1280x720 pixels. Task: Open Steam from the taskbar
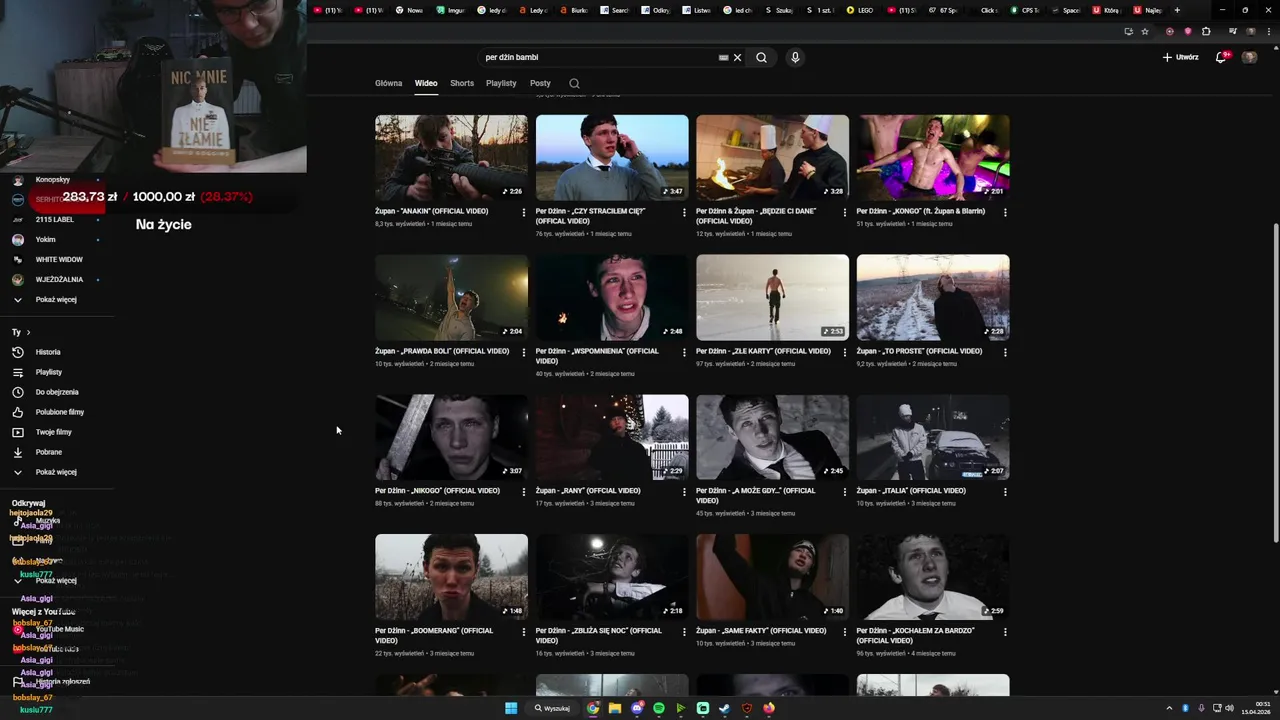[725, 708]
